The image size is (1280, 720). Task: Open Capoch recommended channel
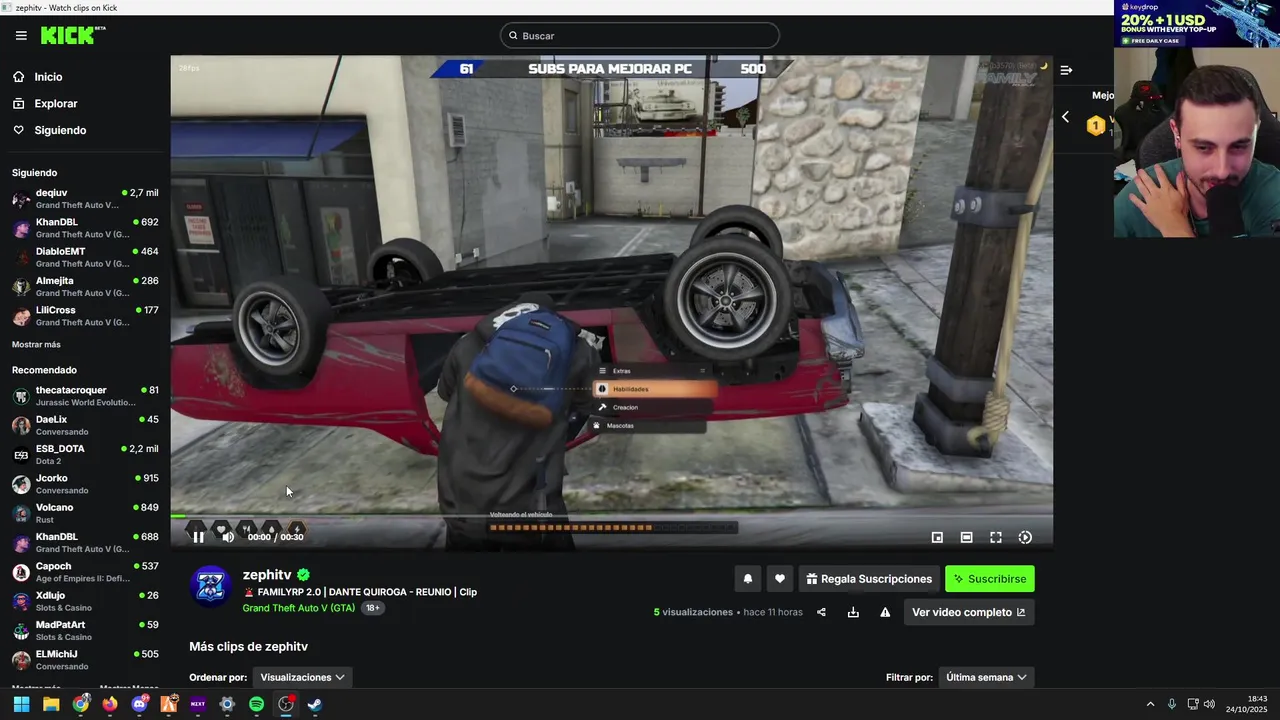pyautogui.click(x=85, y=572)
